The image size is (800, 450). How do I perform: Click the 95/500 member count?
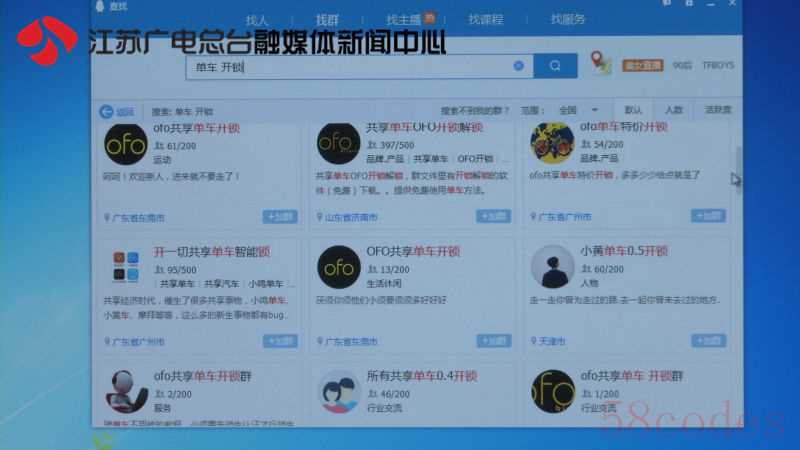(182, 270)
